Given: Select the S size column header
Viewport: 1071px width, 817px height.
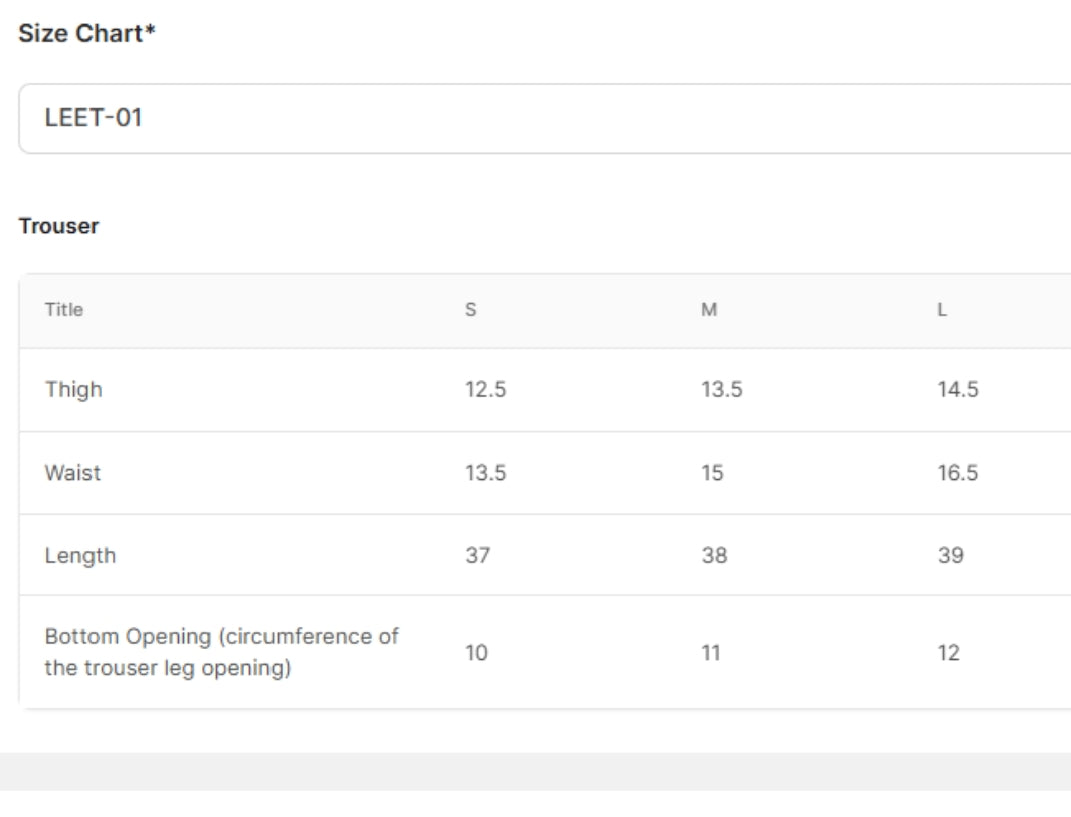Looking at the screenshot, I should (x=470, y=310).
